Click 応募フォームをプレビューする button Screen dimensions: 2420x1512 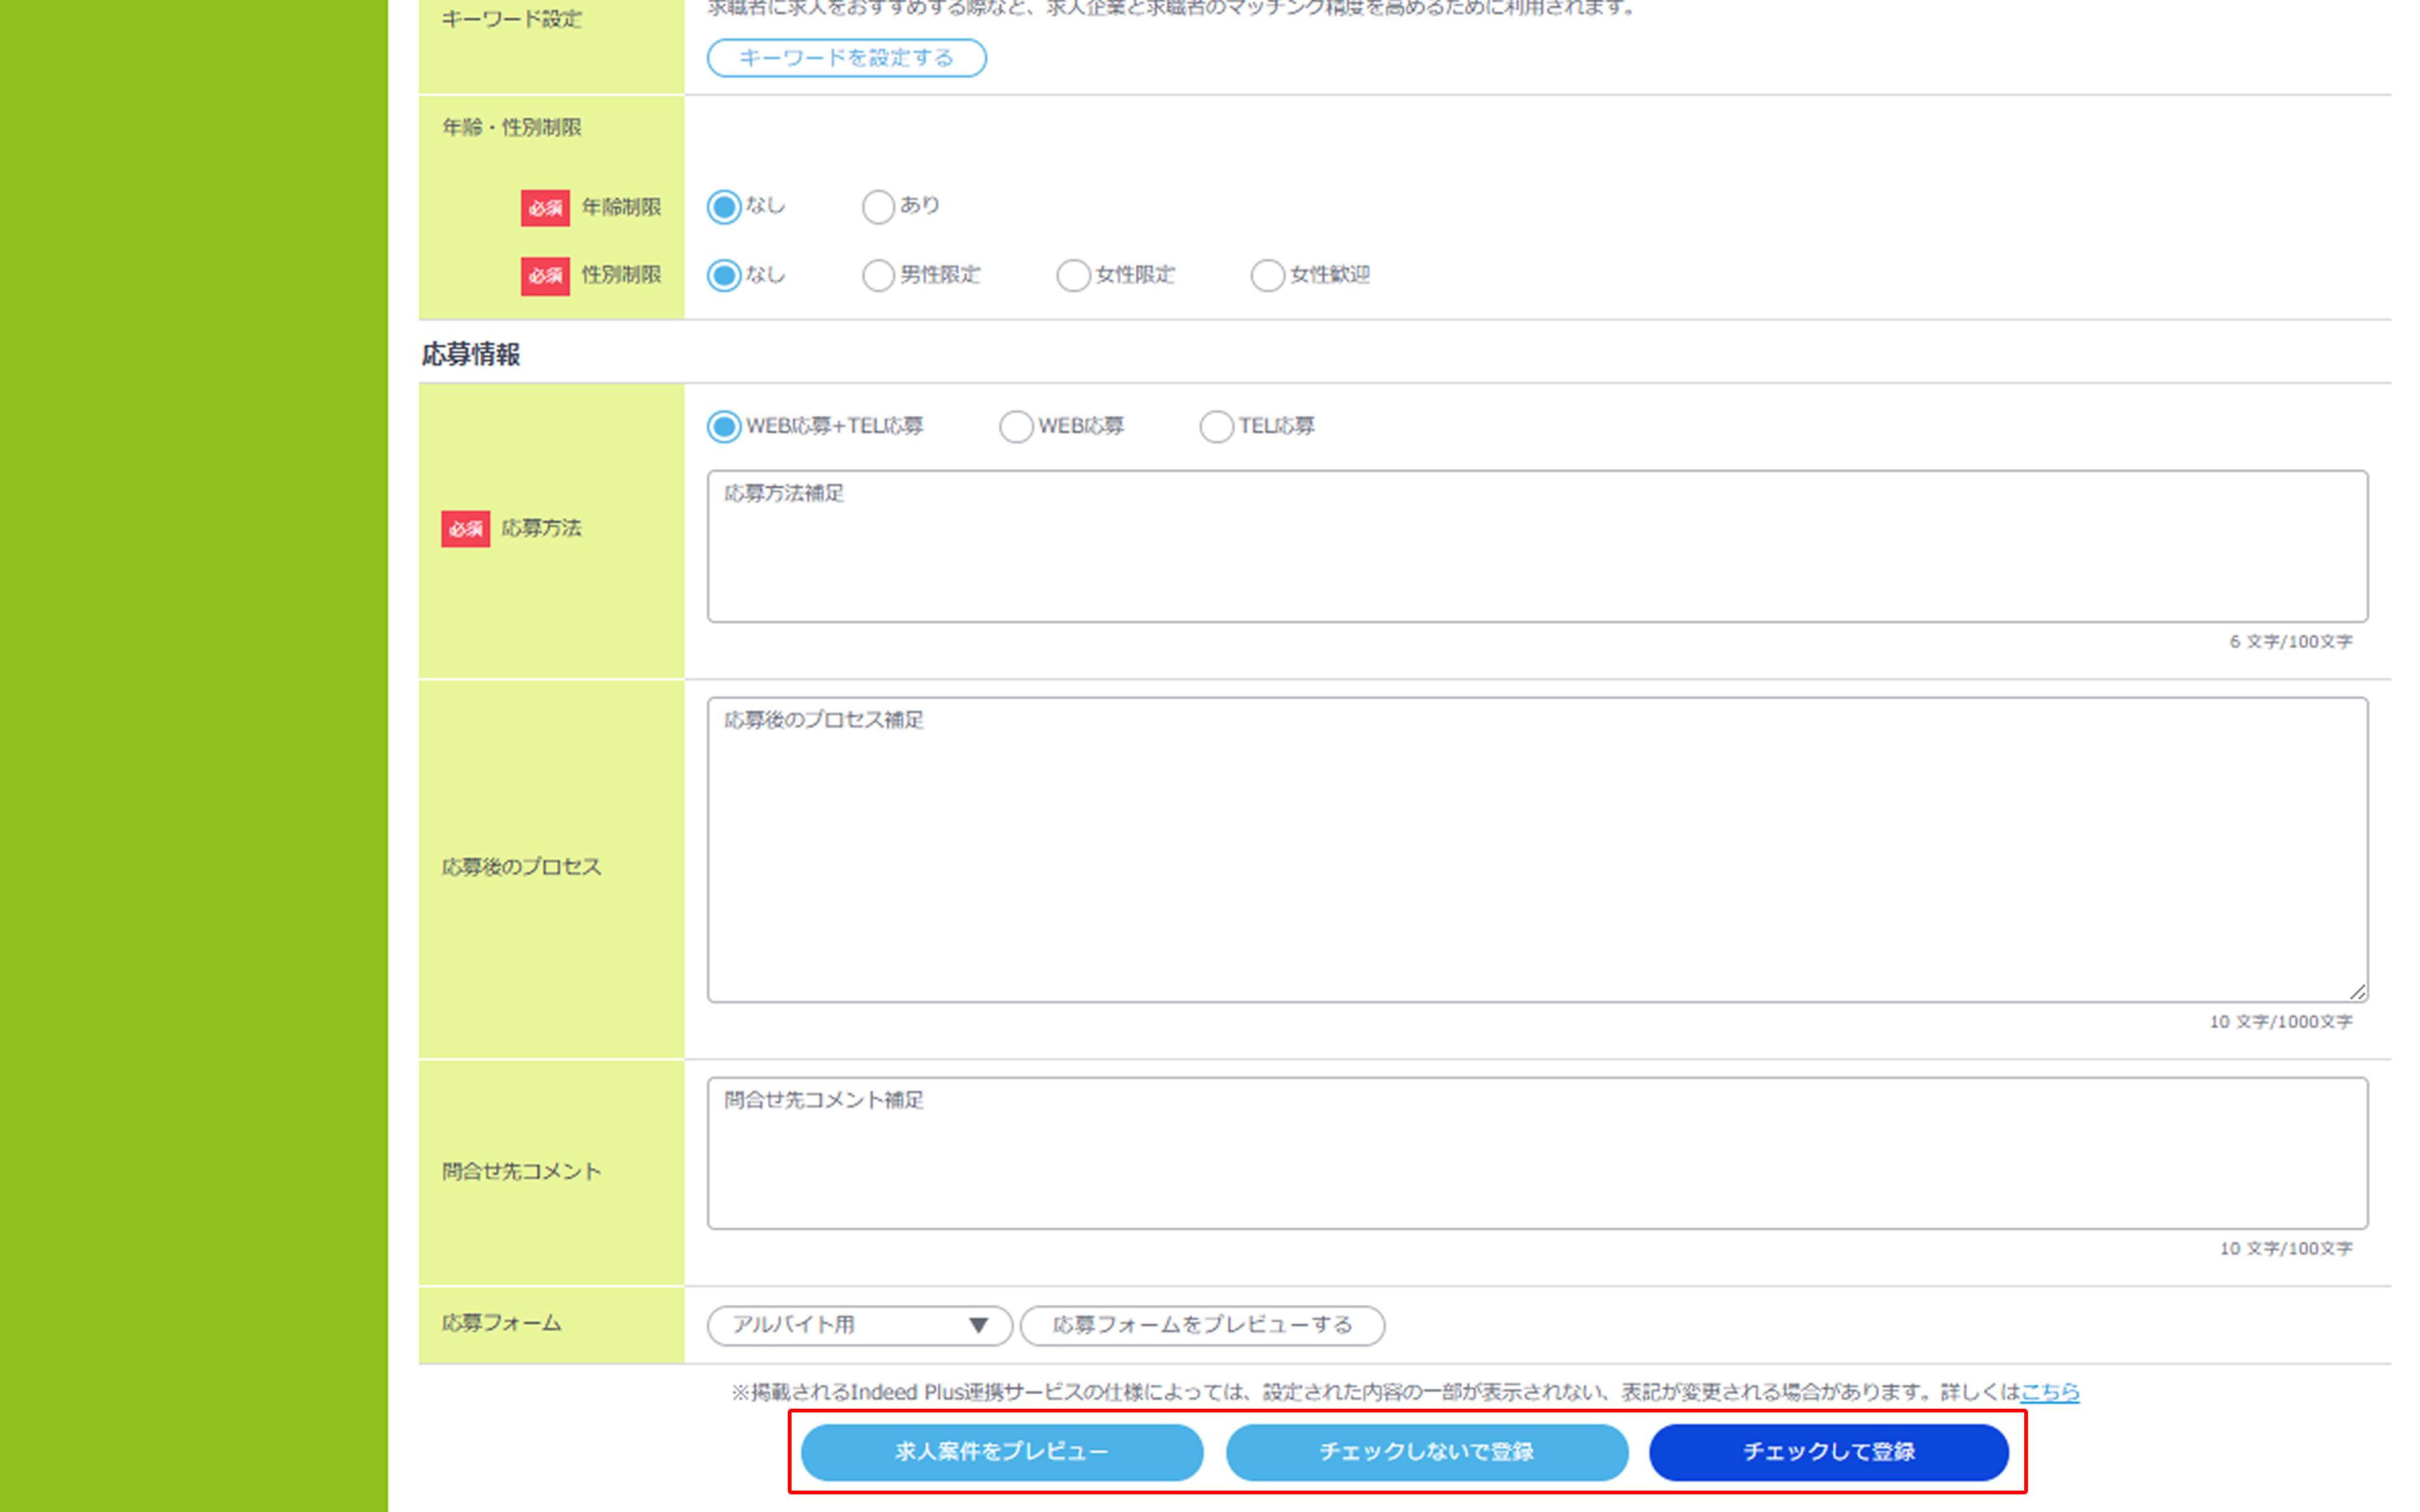coord(1202,1325)
